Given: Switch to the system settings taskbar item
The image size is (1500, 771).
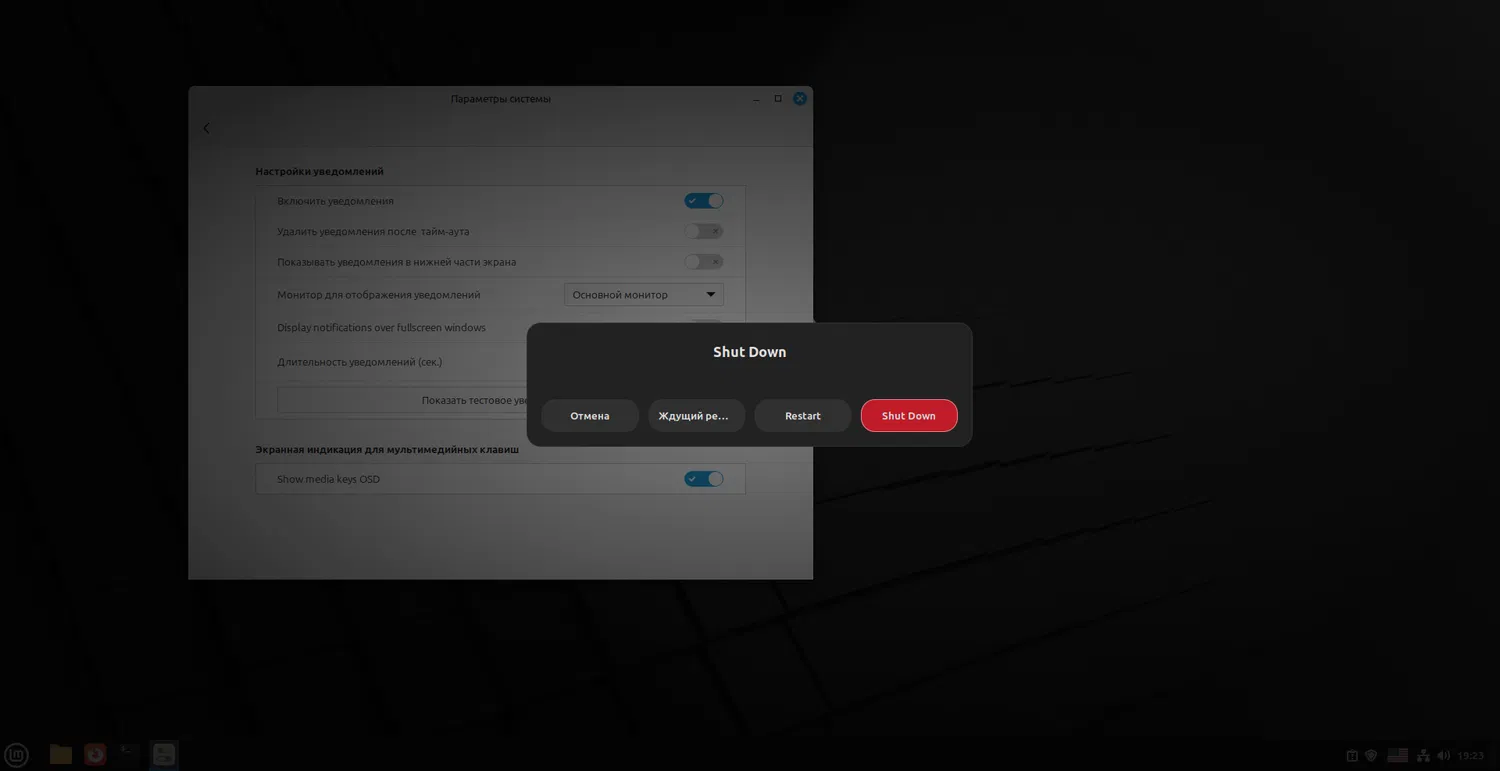Looking at the screenshot, I should coord(164,755).
